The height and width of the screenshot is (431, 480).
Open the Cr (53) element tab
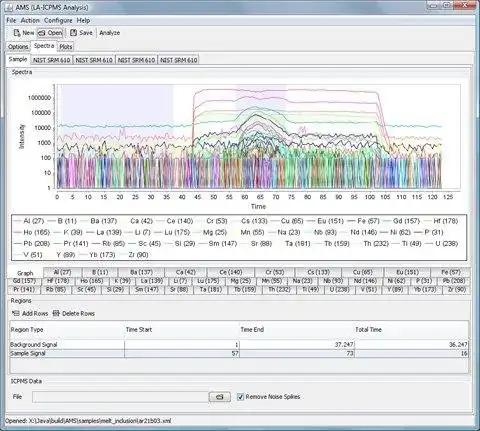(275, 272)
